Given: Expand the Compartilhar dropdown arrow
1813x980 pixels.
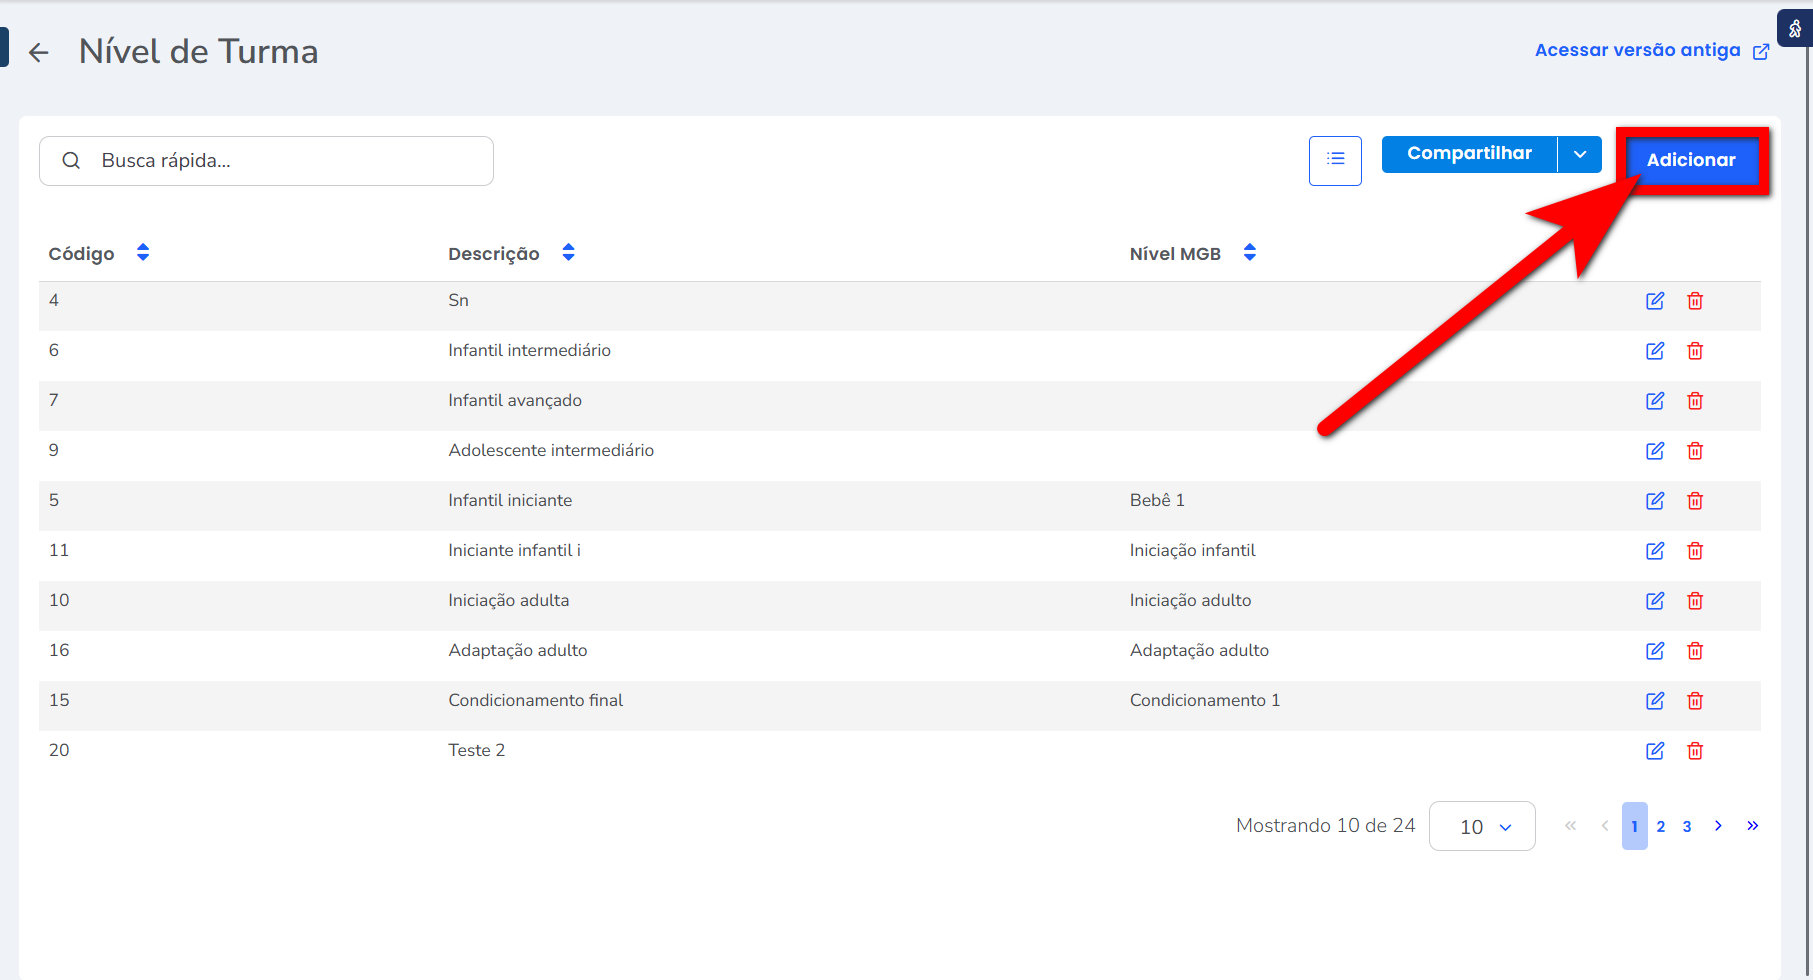Looking at the screenshot, I should coord(1580,154).
